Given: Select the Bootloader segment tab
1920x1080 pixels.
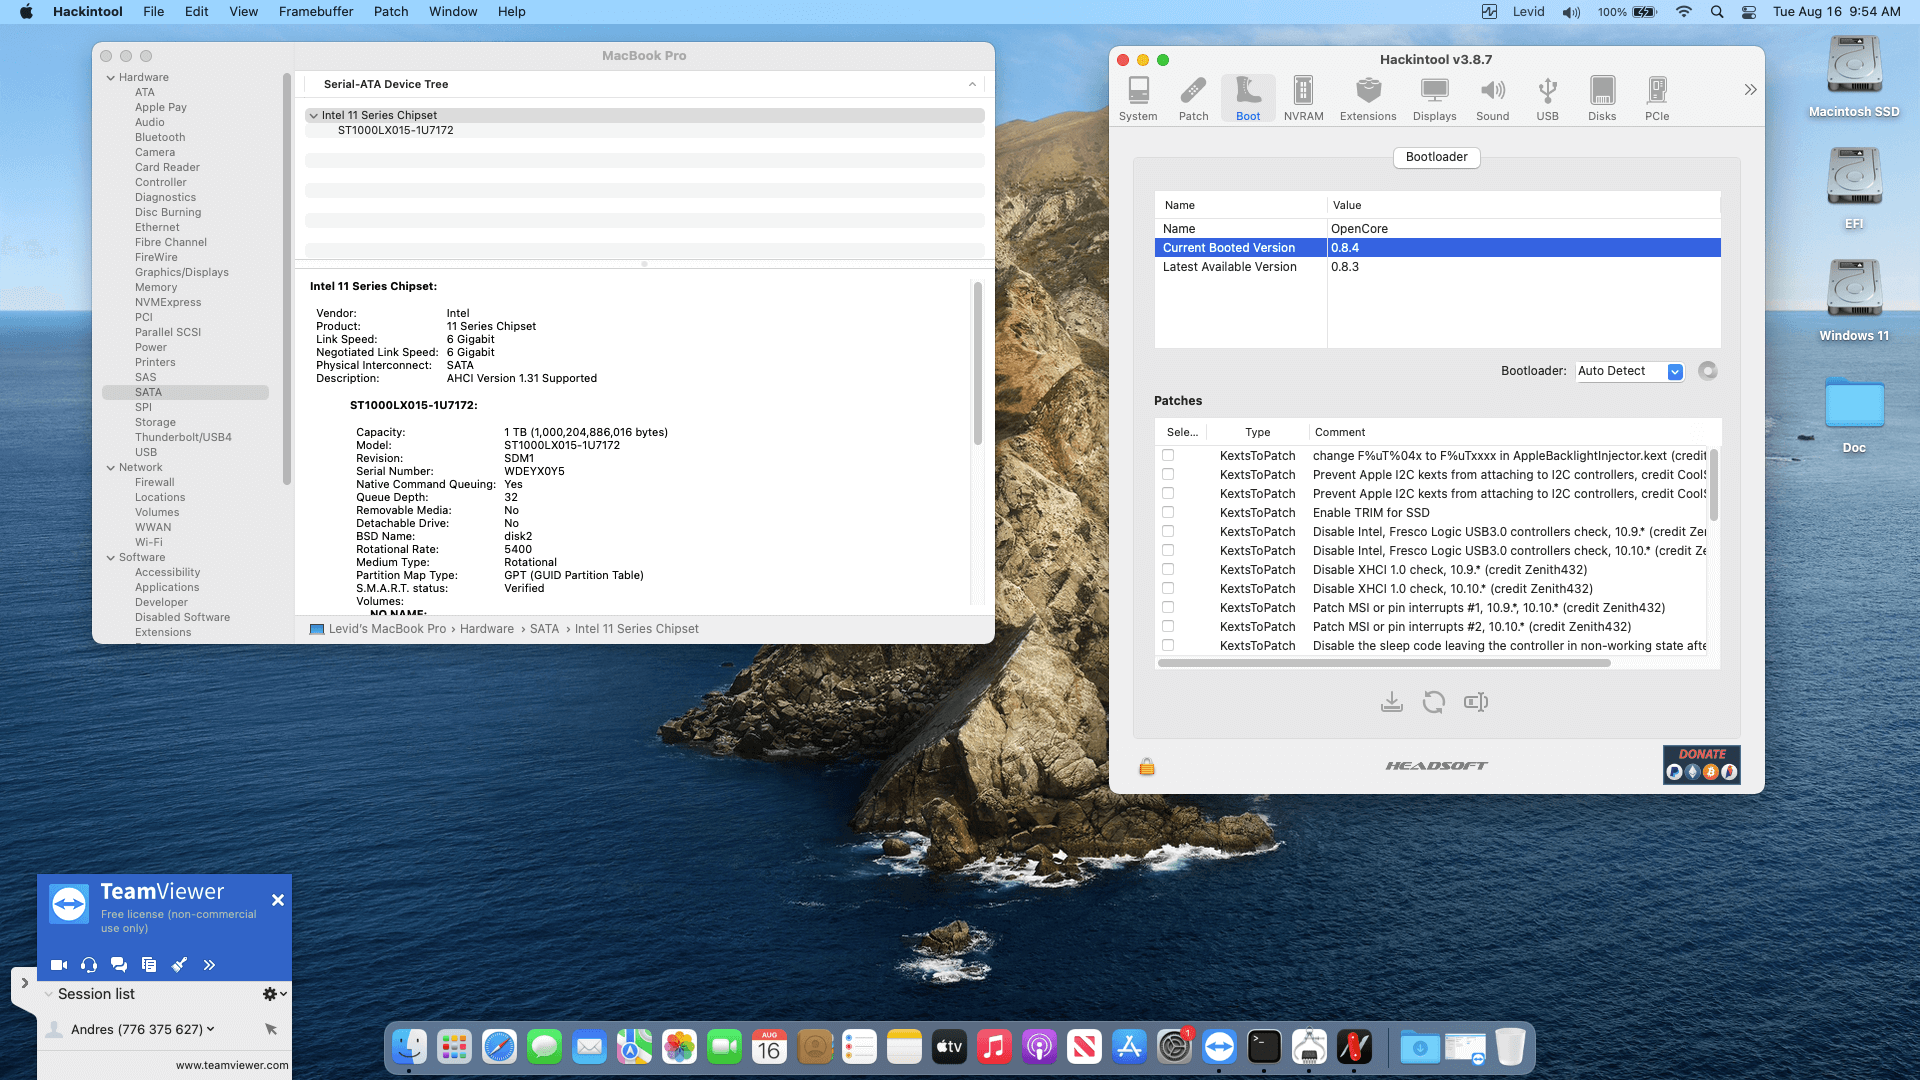Looking at the screenshot, I should click(1437, 157).
